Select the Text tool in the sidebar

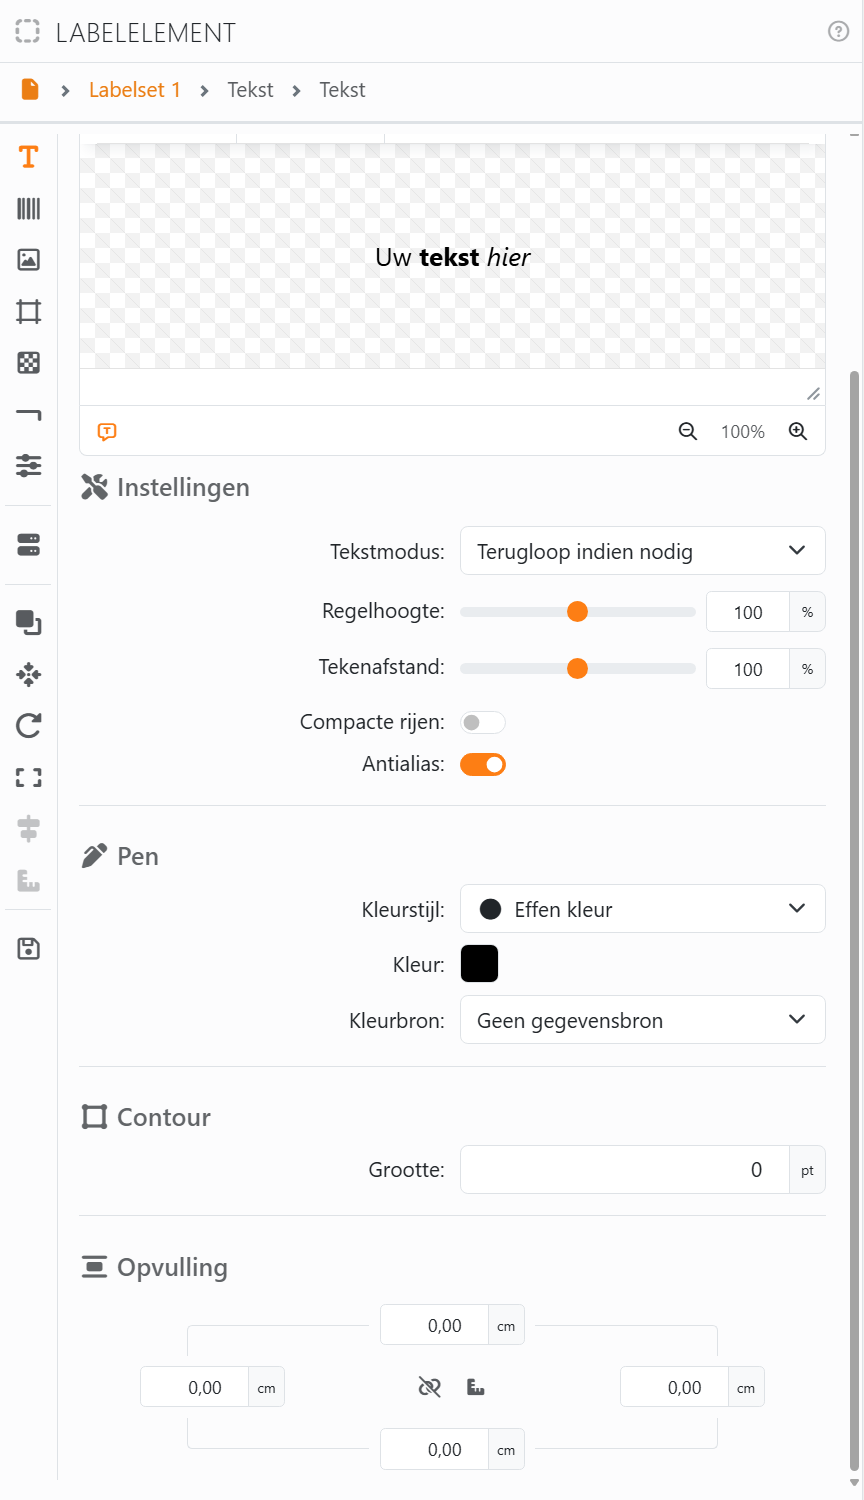click(x=29, y=157)
